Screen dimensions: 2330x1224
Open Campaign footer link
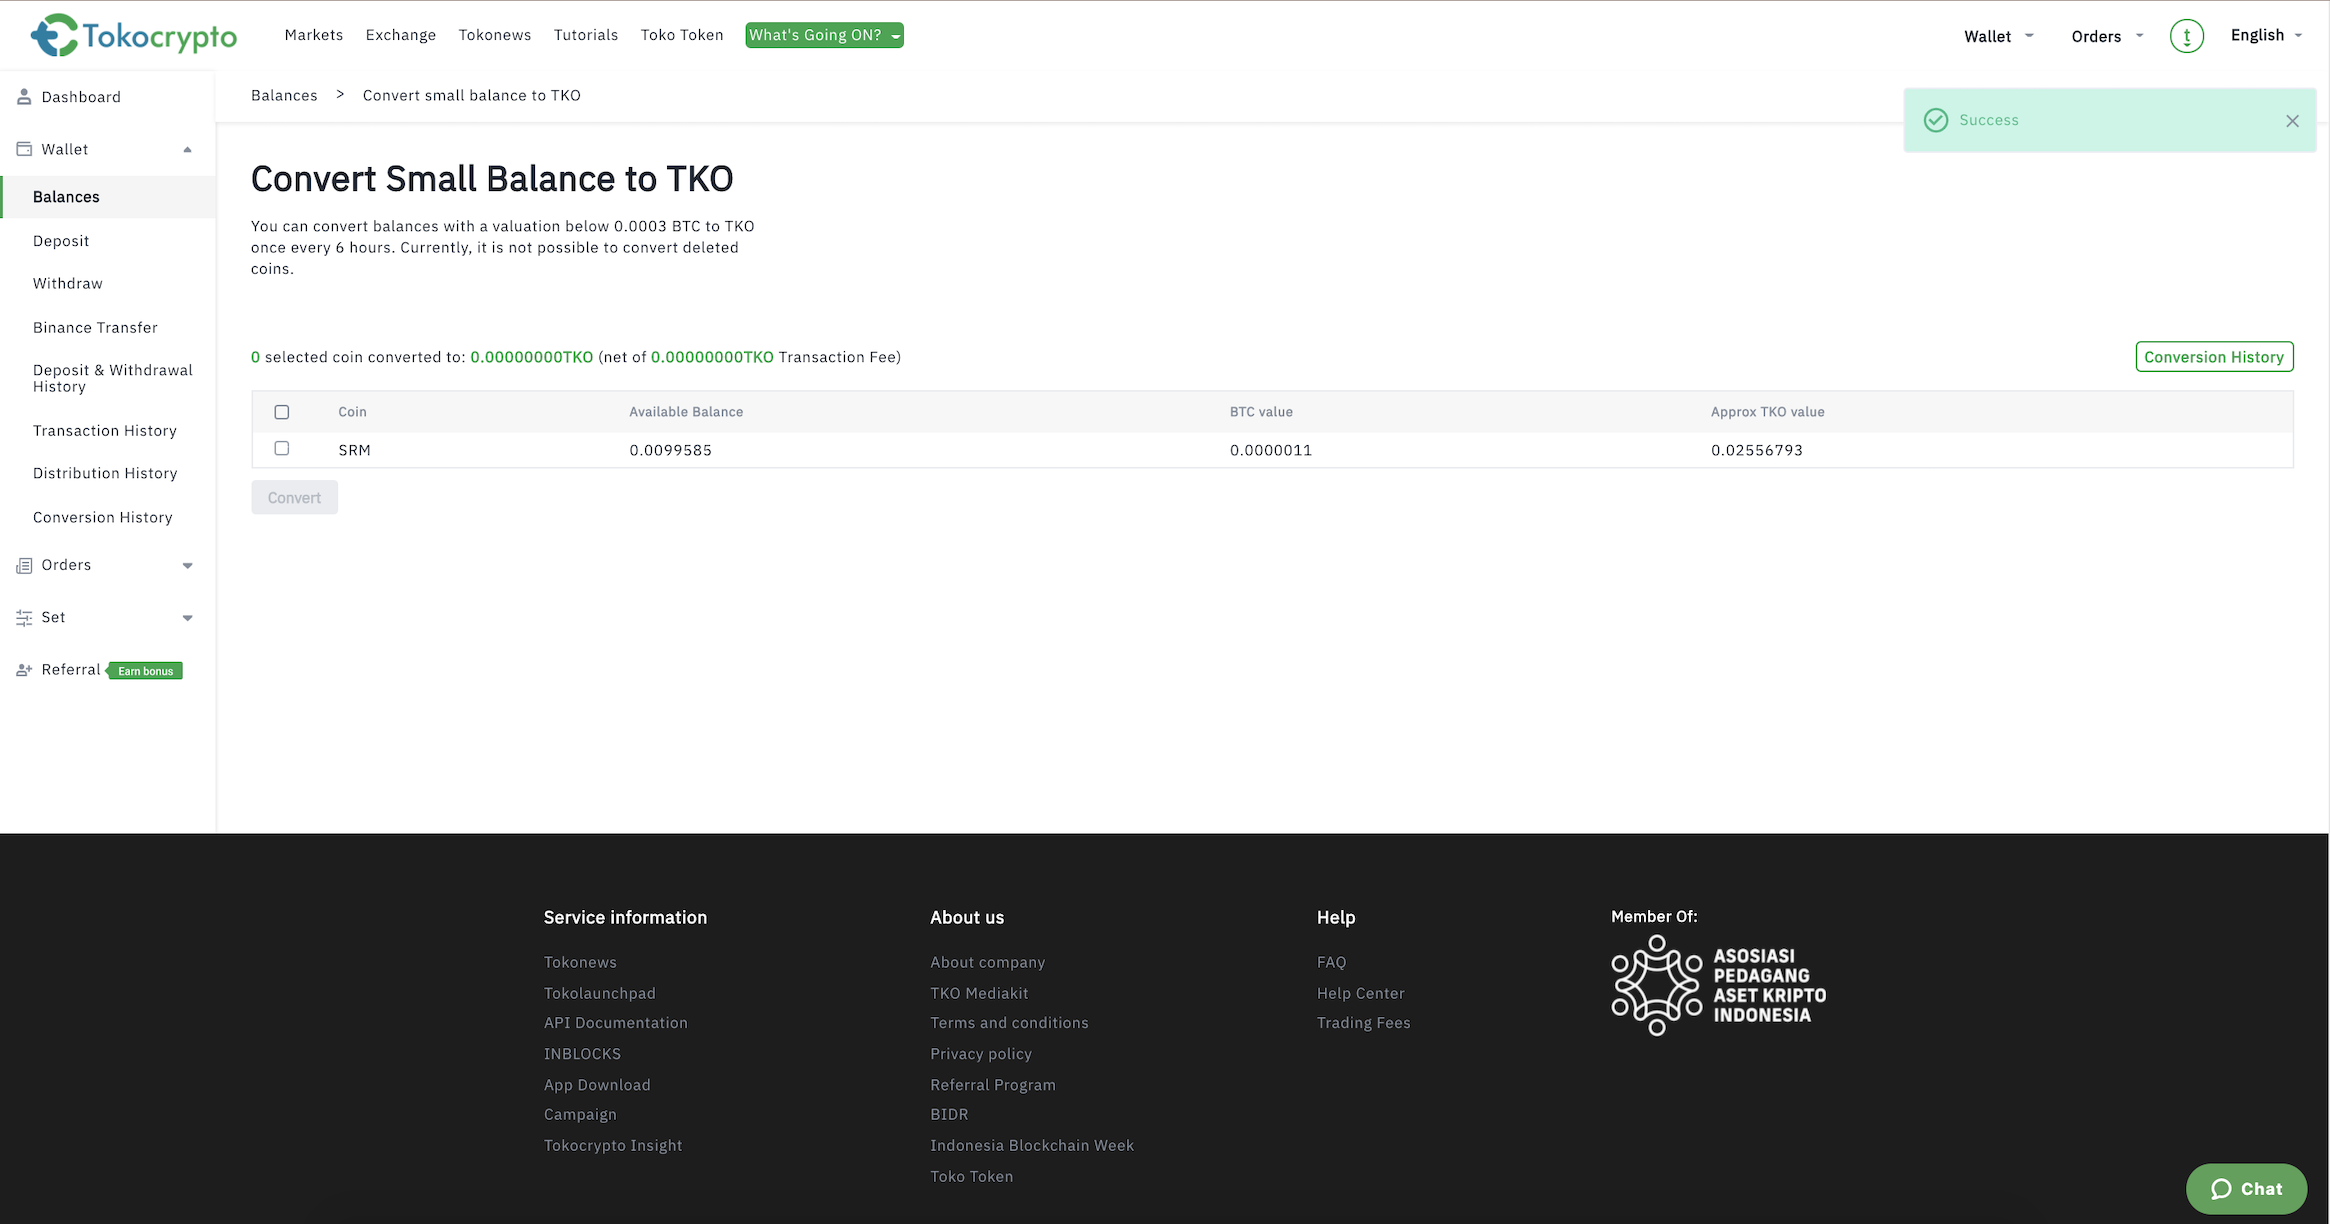(x=580, y=1115)
